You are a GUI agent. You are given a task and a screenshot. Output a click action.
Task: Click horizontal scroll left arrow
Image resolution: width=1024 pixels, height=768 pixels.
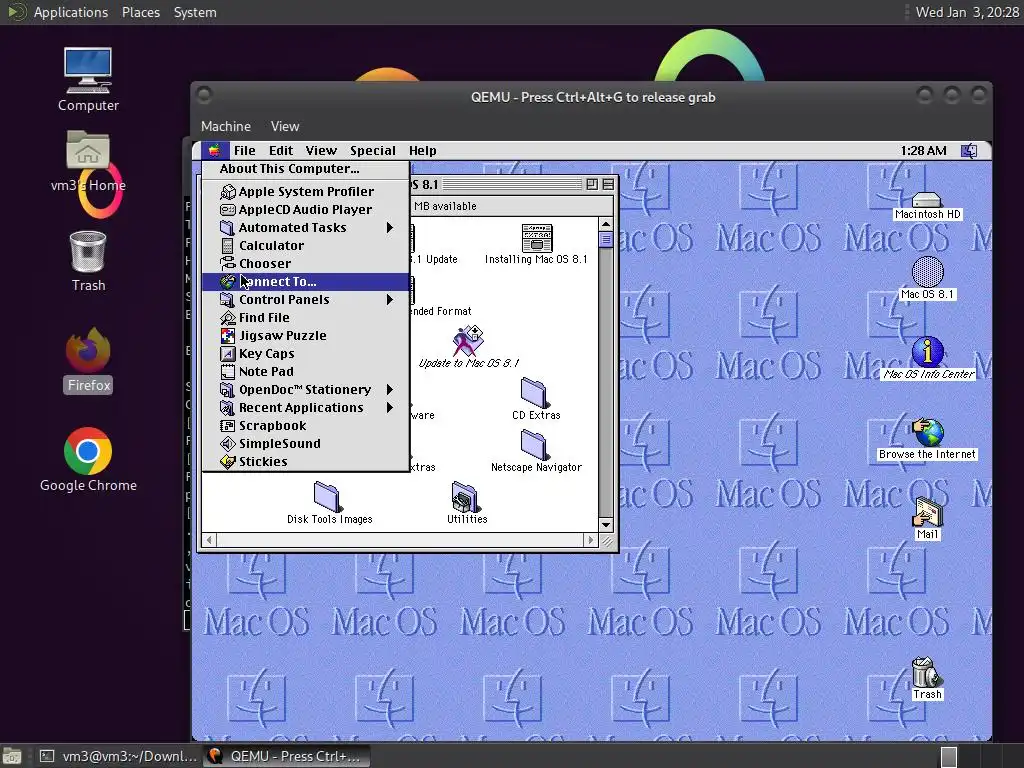click(209, 540)
